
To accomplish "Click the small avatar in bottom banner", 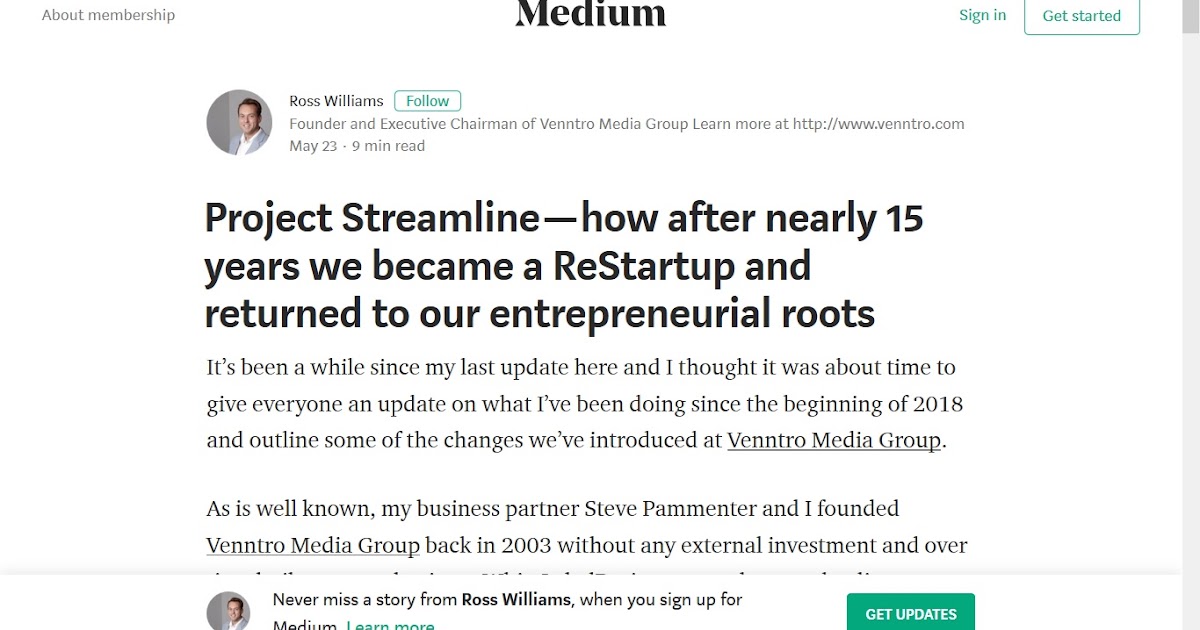I will [228, 611].
